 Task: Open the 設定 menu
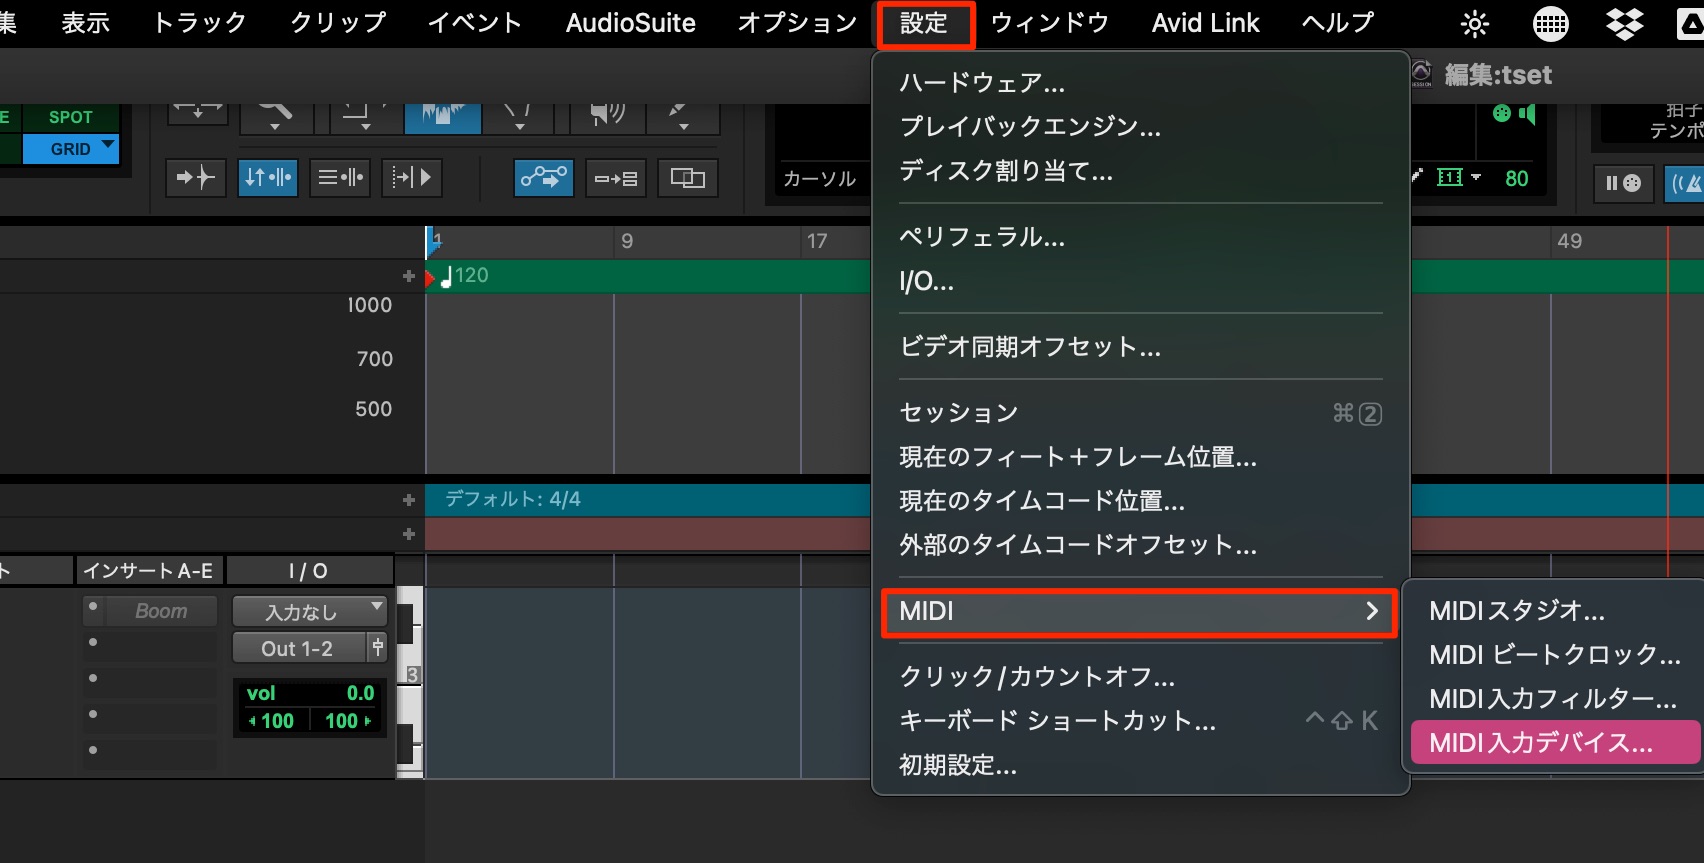924,23
